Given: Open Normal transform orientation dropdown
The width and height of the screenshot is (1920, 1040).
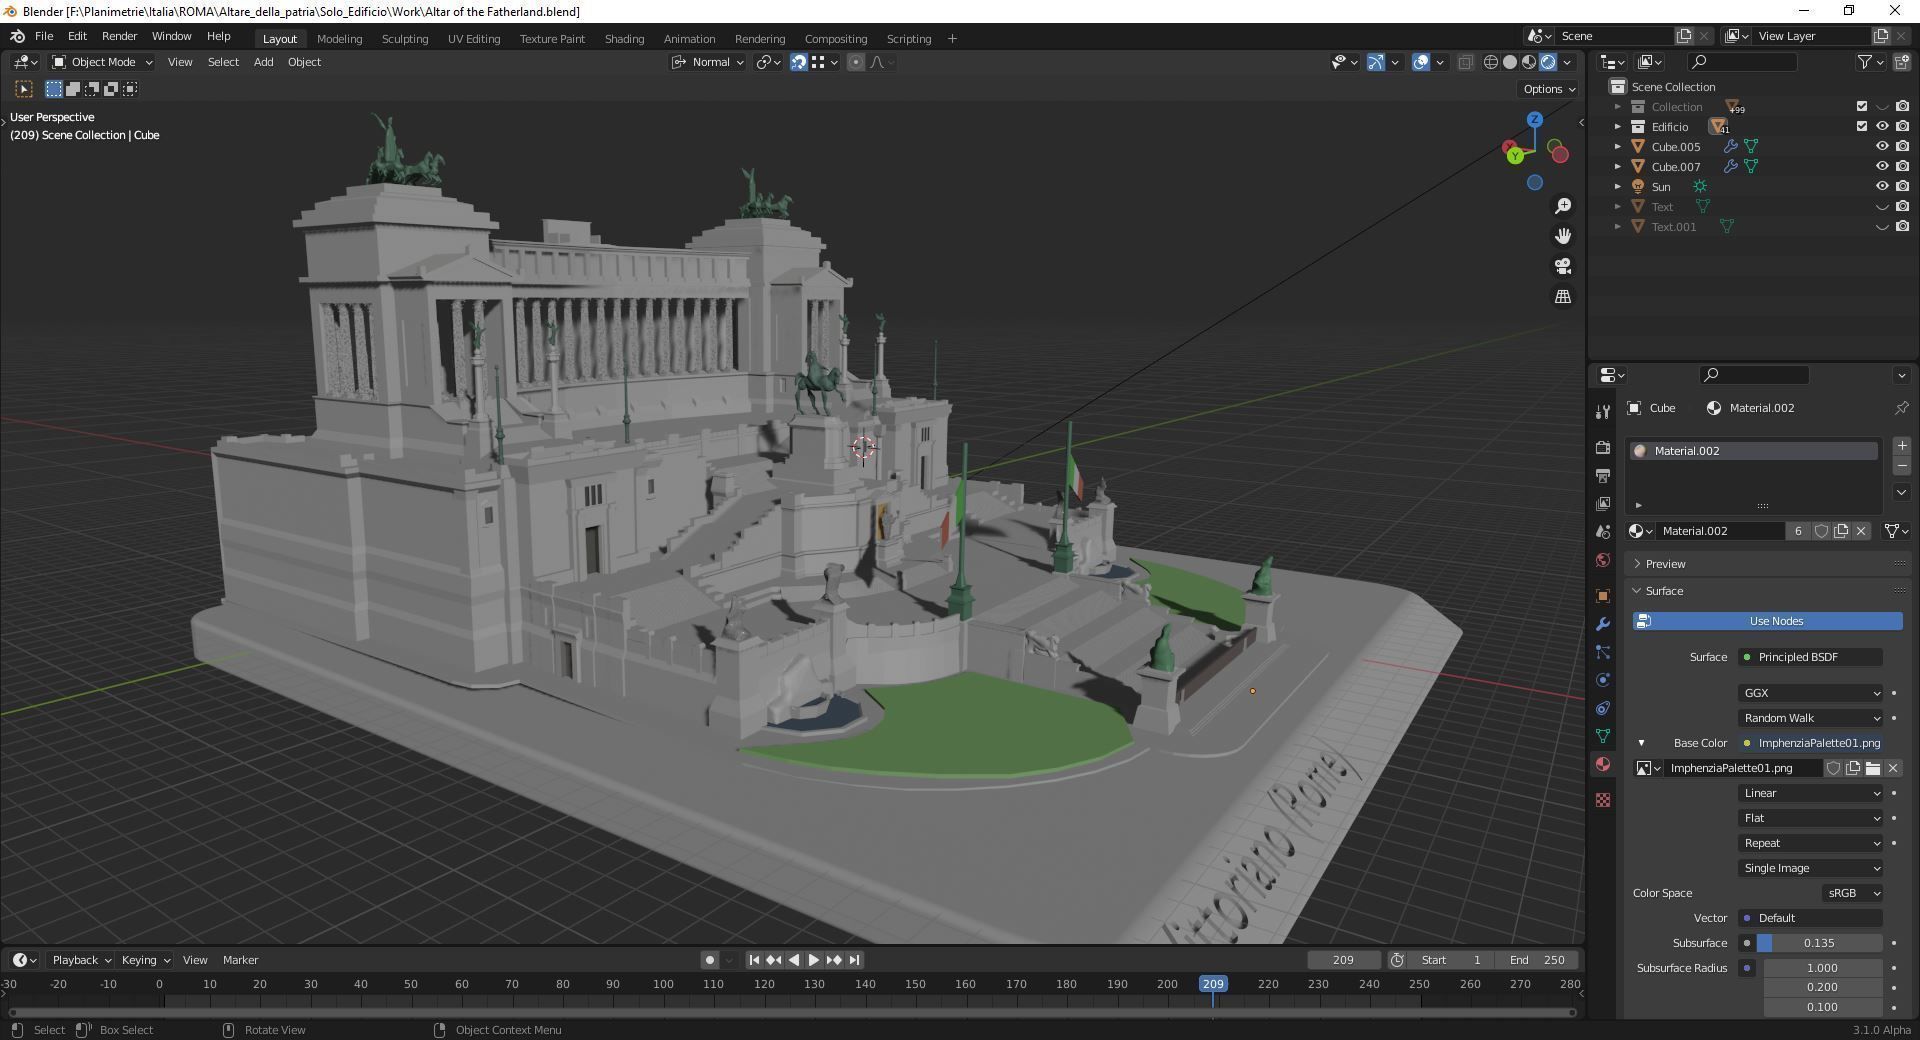Looking at the screenshot, I should pyautogui.click(x=708, y=62).
